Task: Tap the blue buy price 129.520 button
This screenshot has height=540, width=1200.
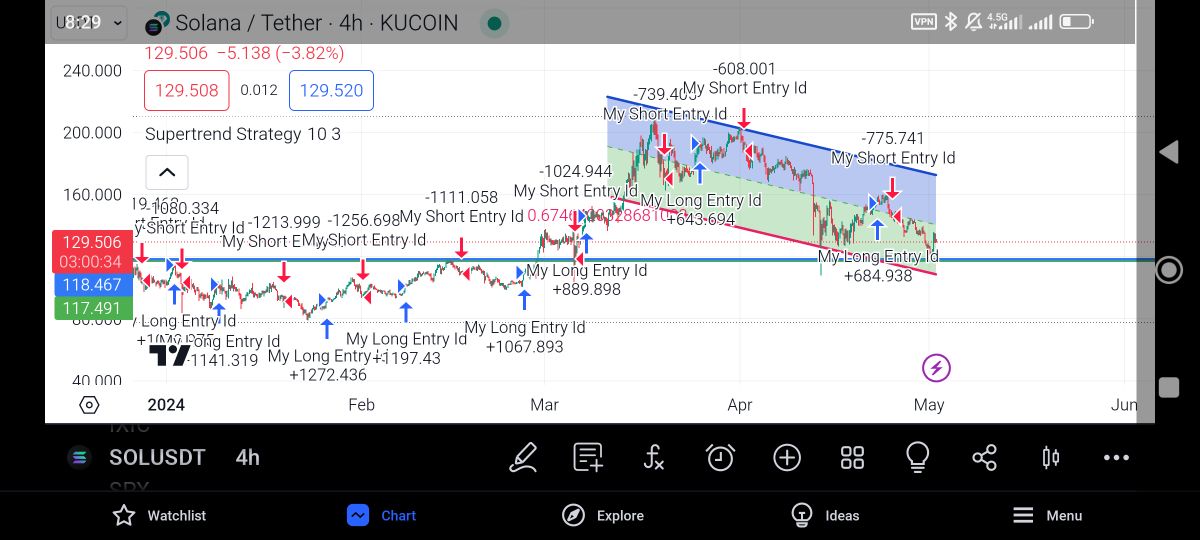Action: [x=331, y=90]
